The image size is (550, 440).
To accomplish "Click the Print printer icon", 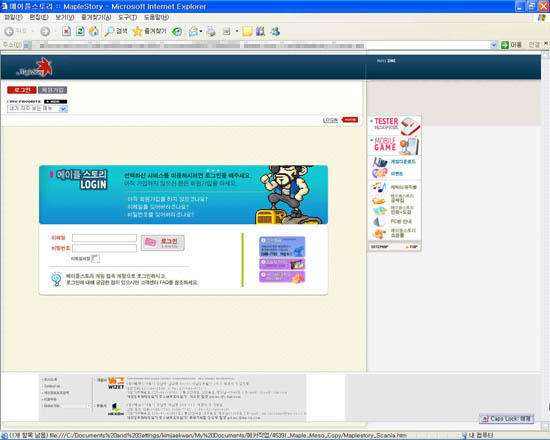I will click(211, 32).
